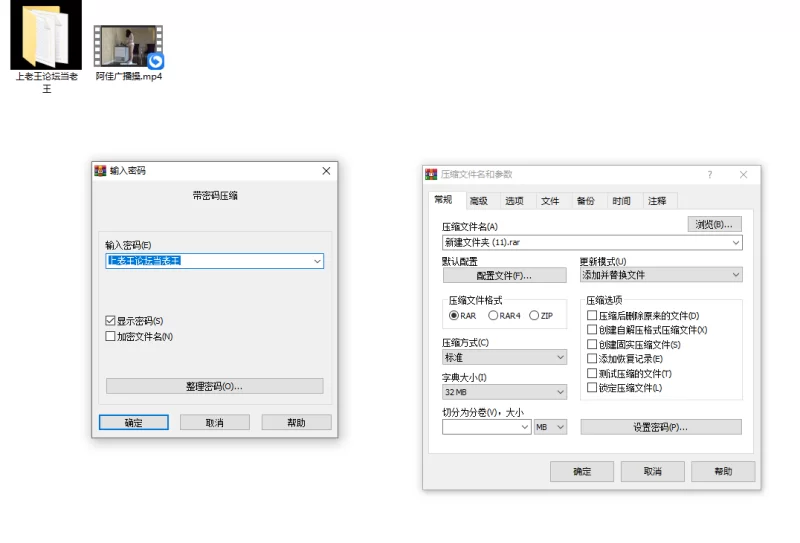This screenshot has height=543, width=800.
Task: Click WinRAR icon in 压缩文件名和参数 title bar
Action: click(432, 174)
